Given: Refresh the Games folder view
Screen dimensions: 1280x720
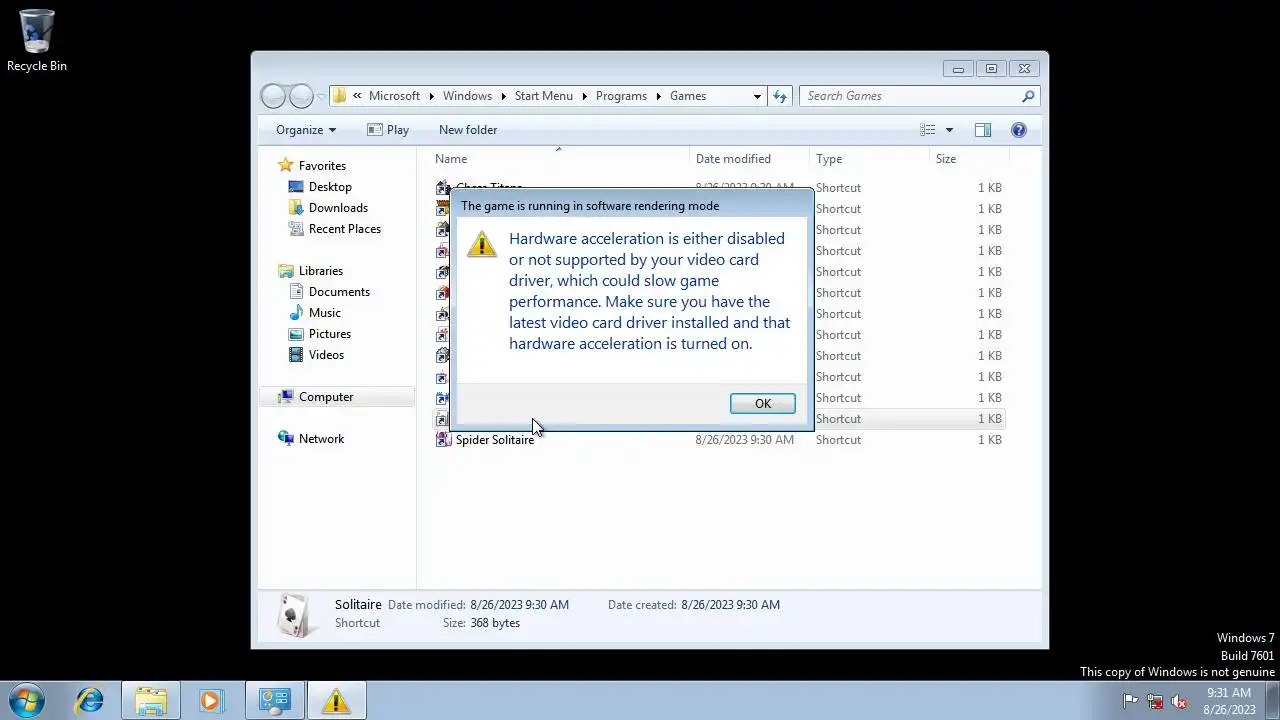Looking at the screenshot, I should tap(780, 96).
